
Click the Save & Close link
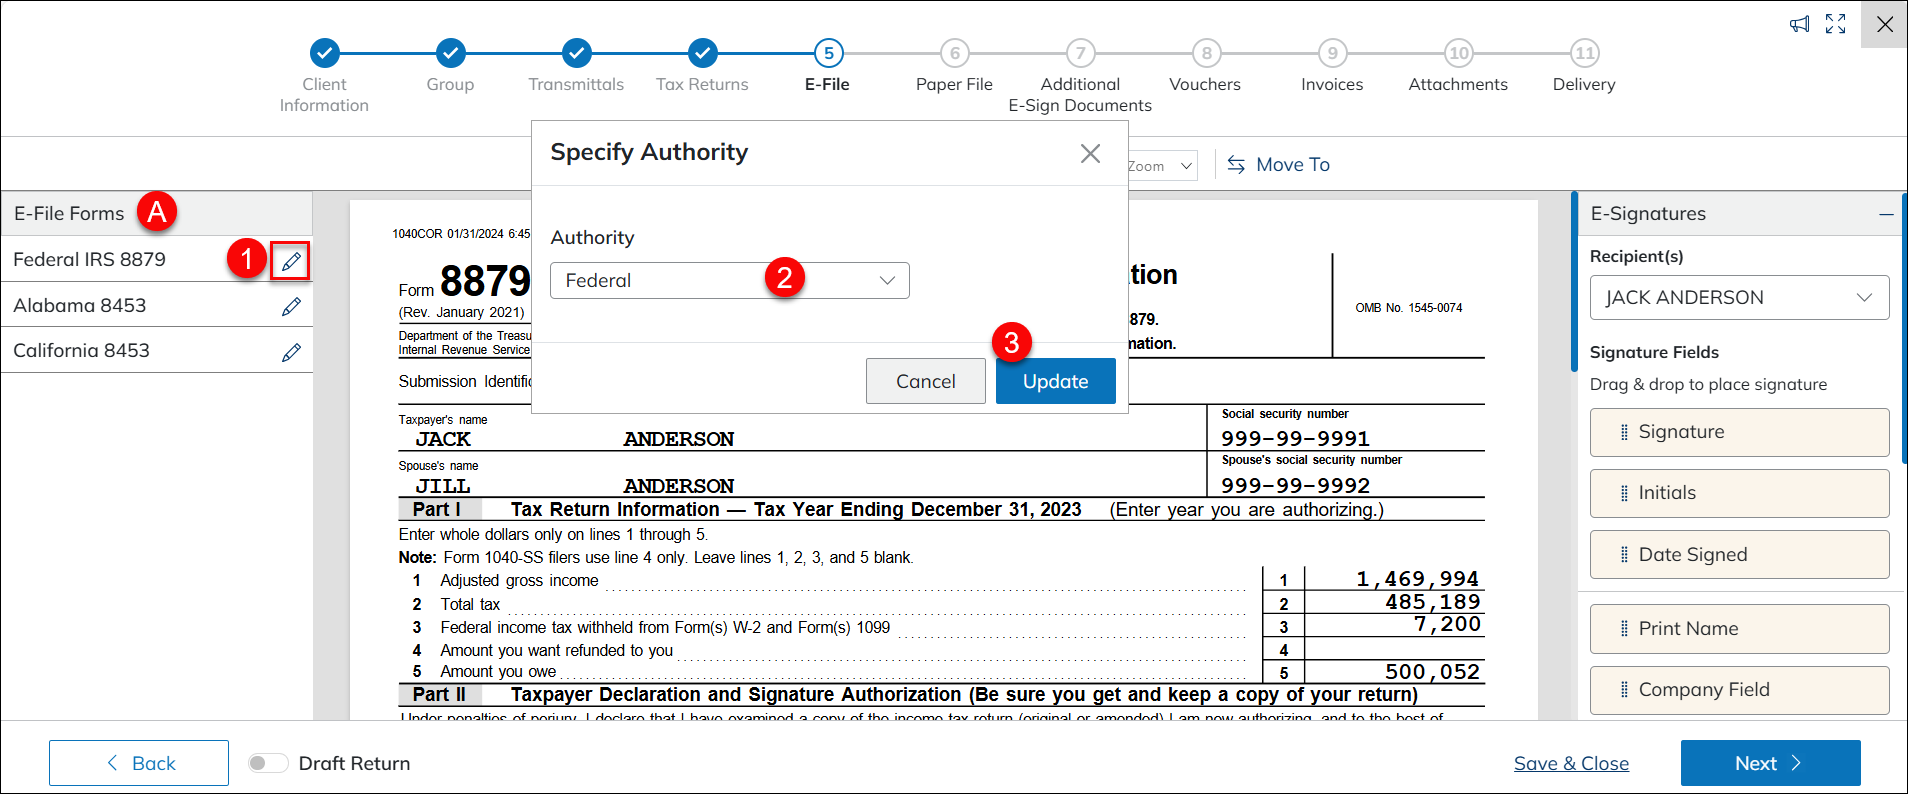pos(1570,763)
